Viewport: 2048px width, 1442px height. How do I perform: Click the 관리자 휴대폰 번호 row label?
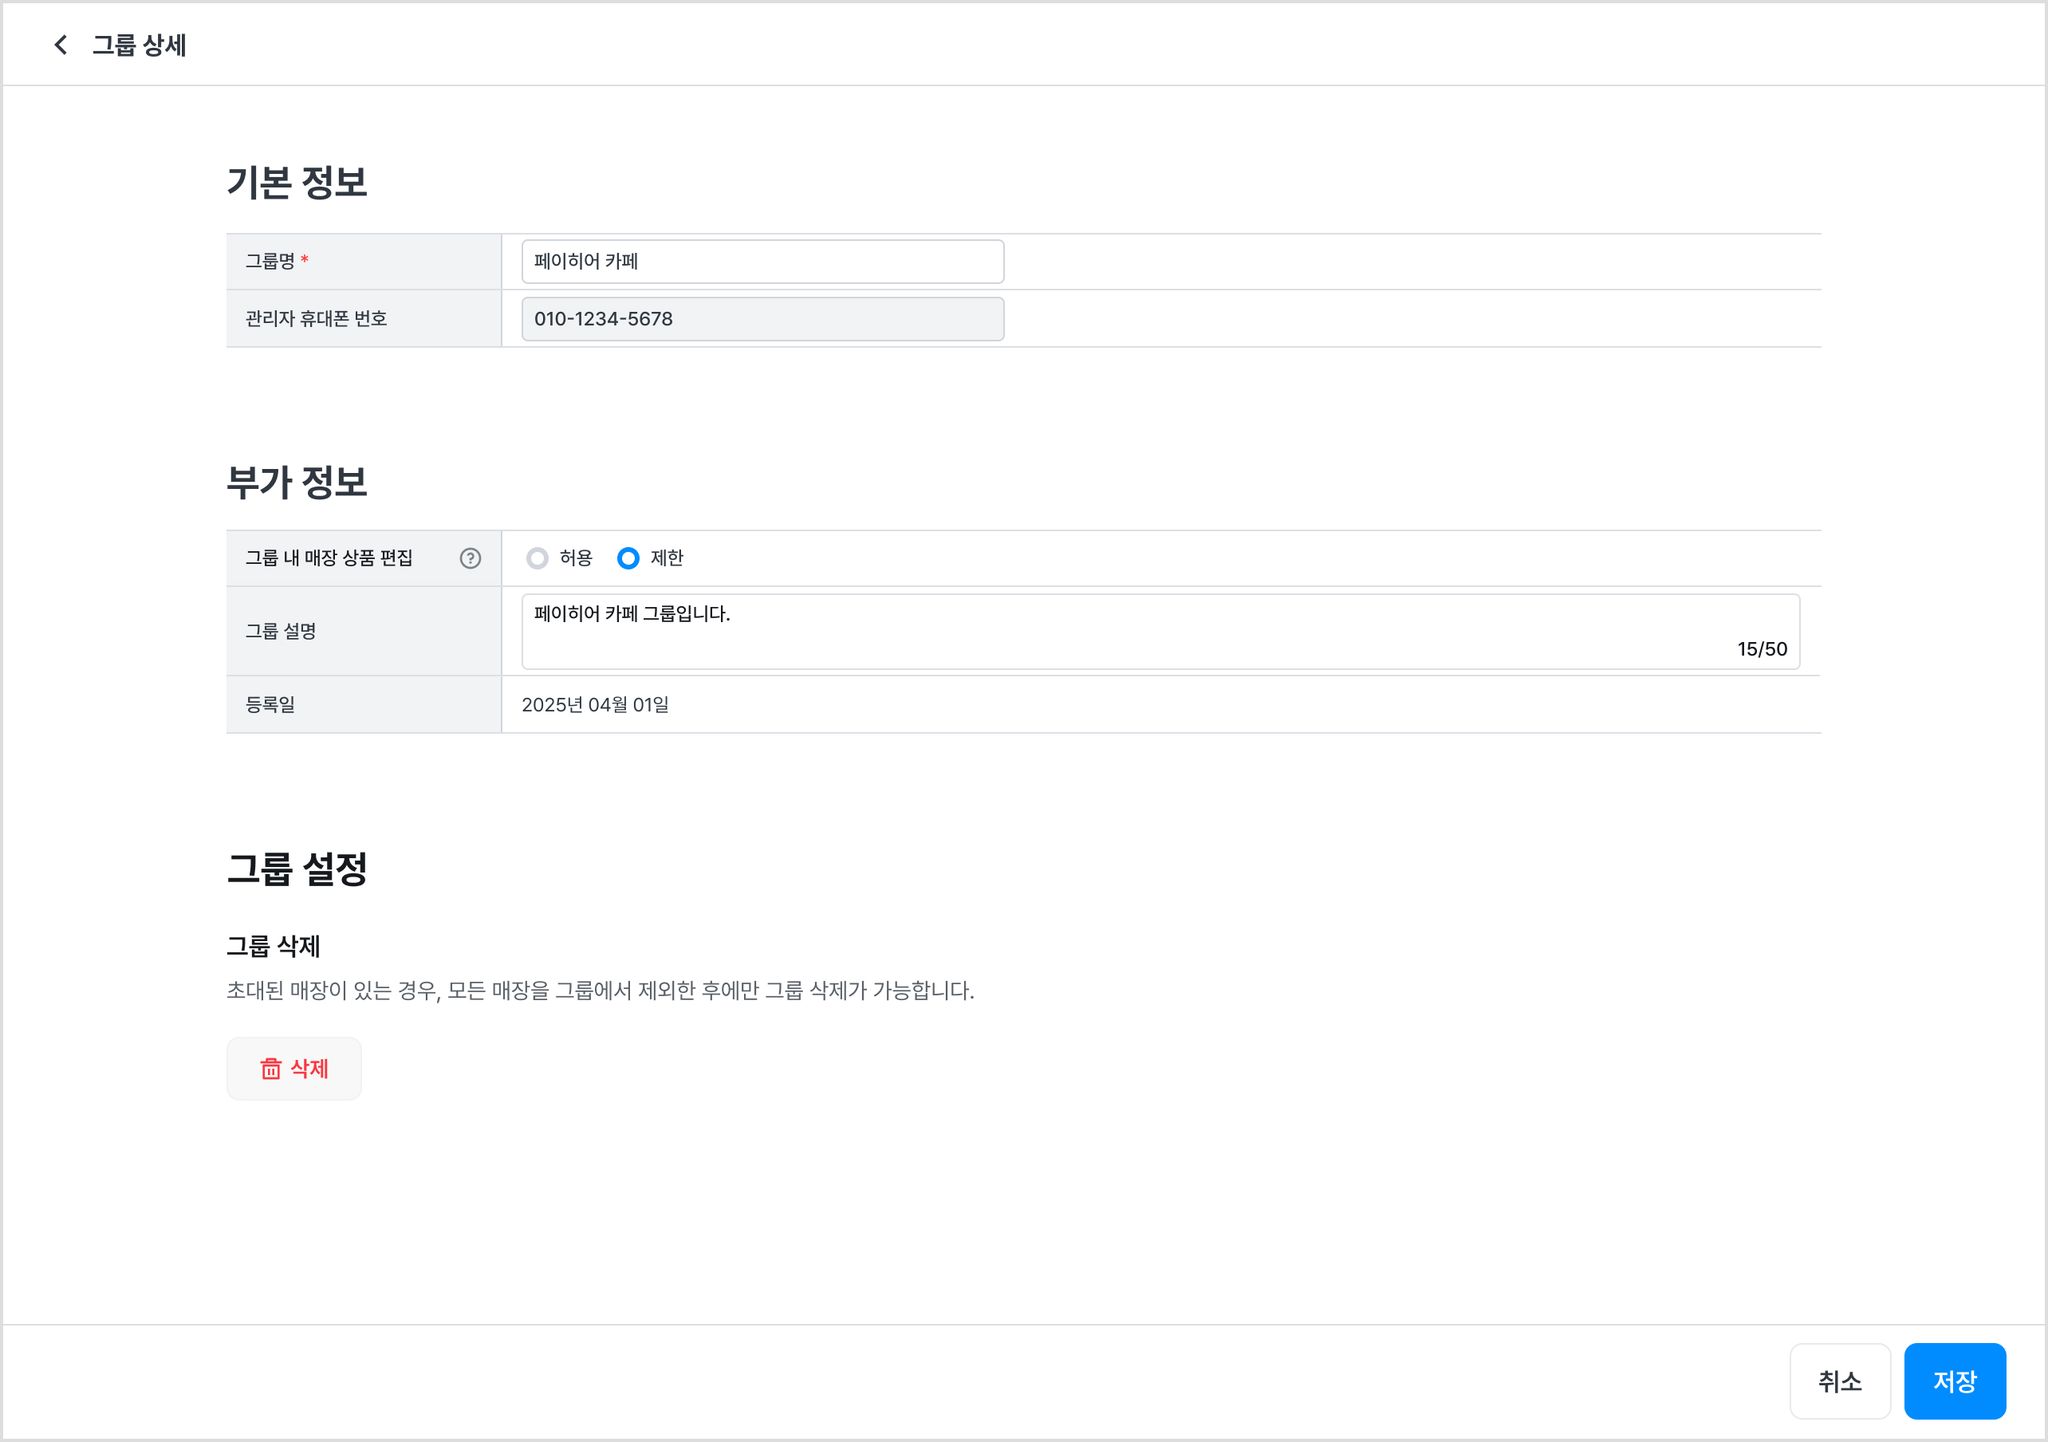click(x=316, y=319)
